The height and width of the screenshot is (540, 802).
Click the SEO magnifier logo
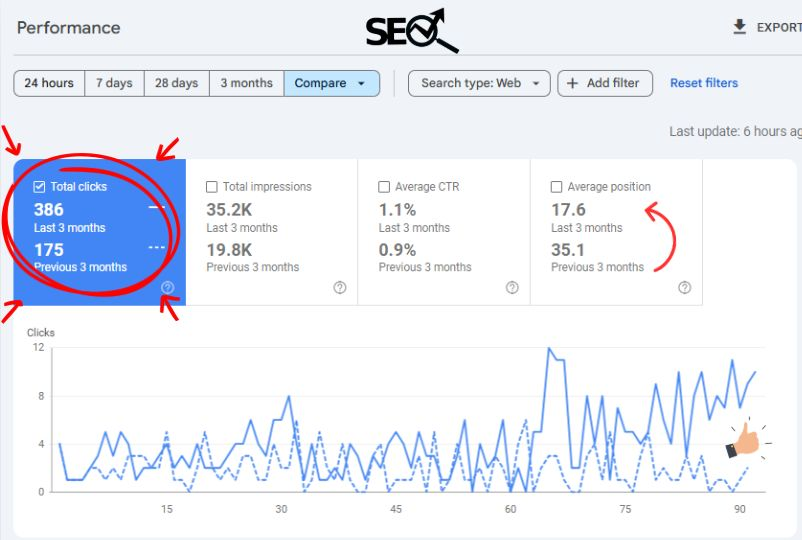[x=411, y=31]
